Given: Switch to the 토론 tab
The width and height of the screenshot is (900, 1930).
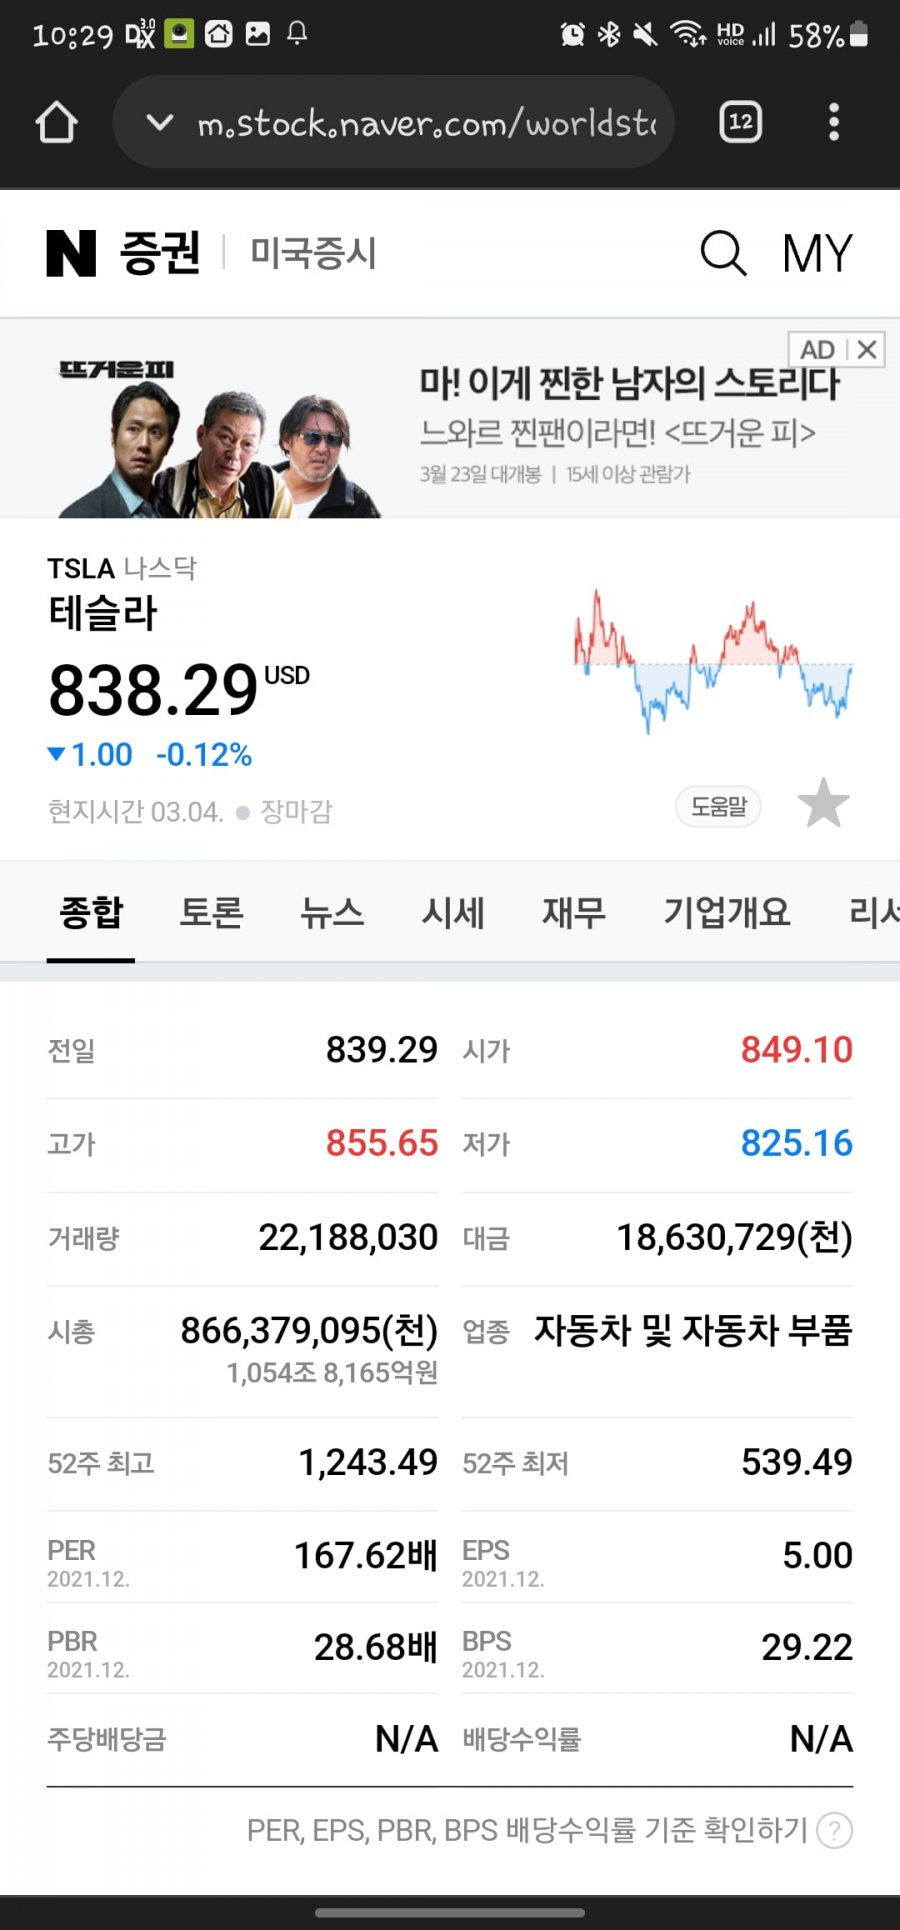Looking at the screenshot, I should [211, 912].
